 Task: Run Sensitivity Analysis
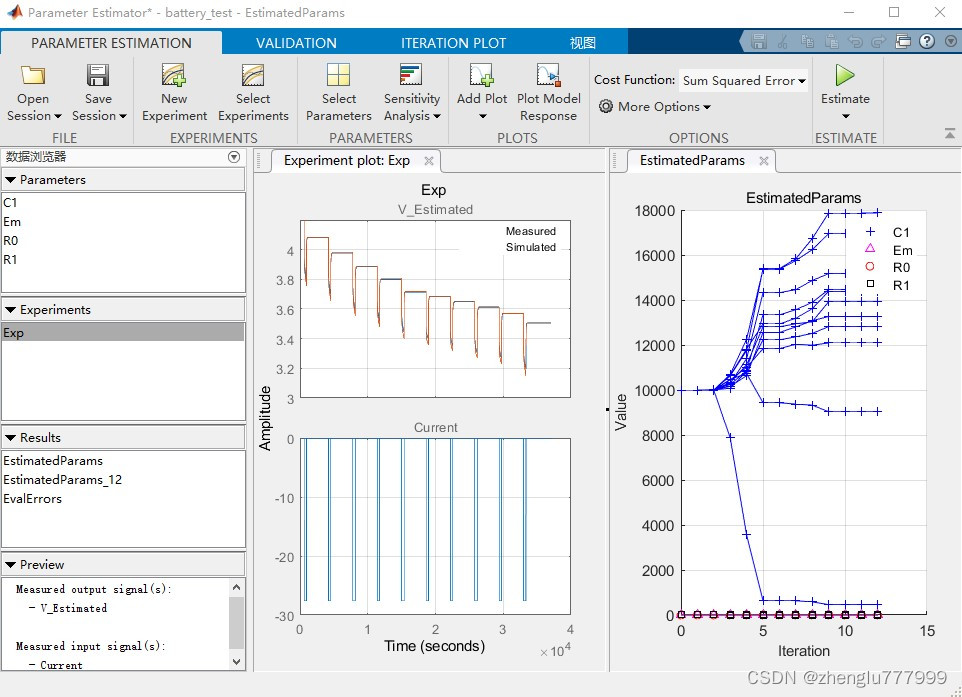411,90
